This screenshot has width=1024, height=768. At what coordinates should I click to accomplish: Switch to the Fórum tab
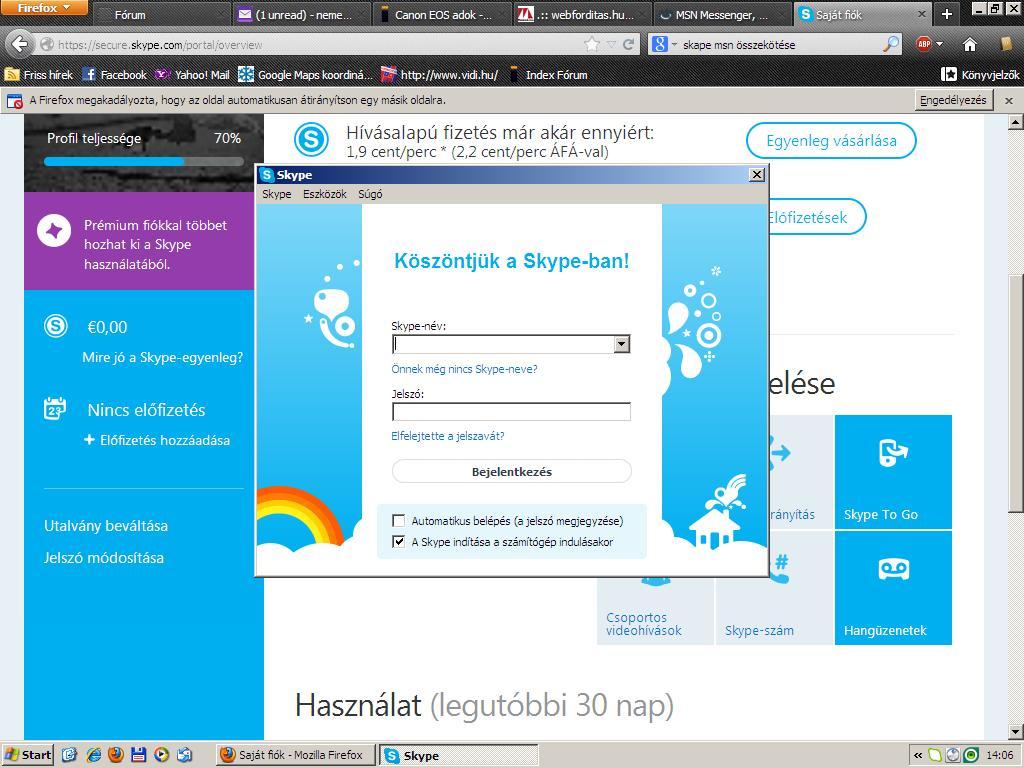pos(161,14)
